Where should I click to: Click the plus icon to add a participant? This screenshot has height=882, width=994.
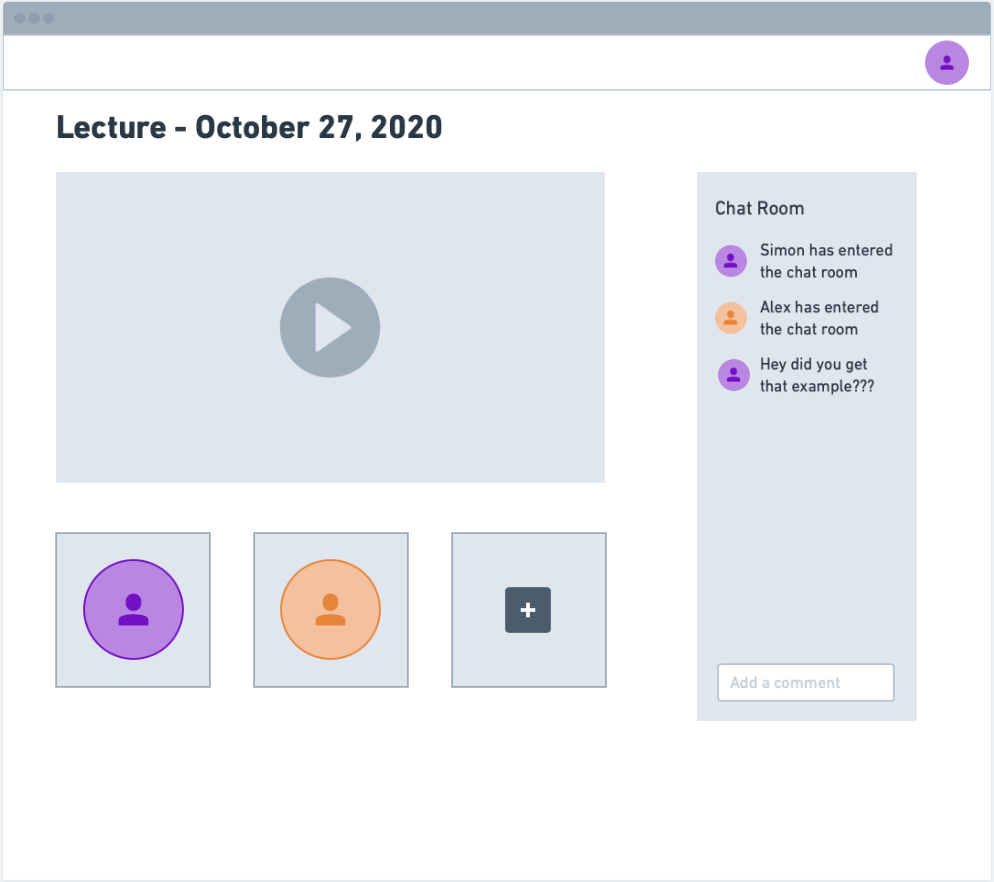[x=528, y=610]
